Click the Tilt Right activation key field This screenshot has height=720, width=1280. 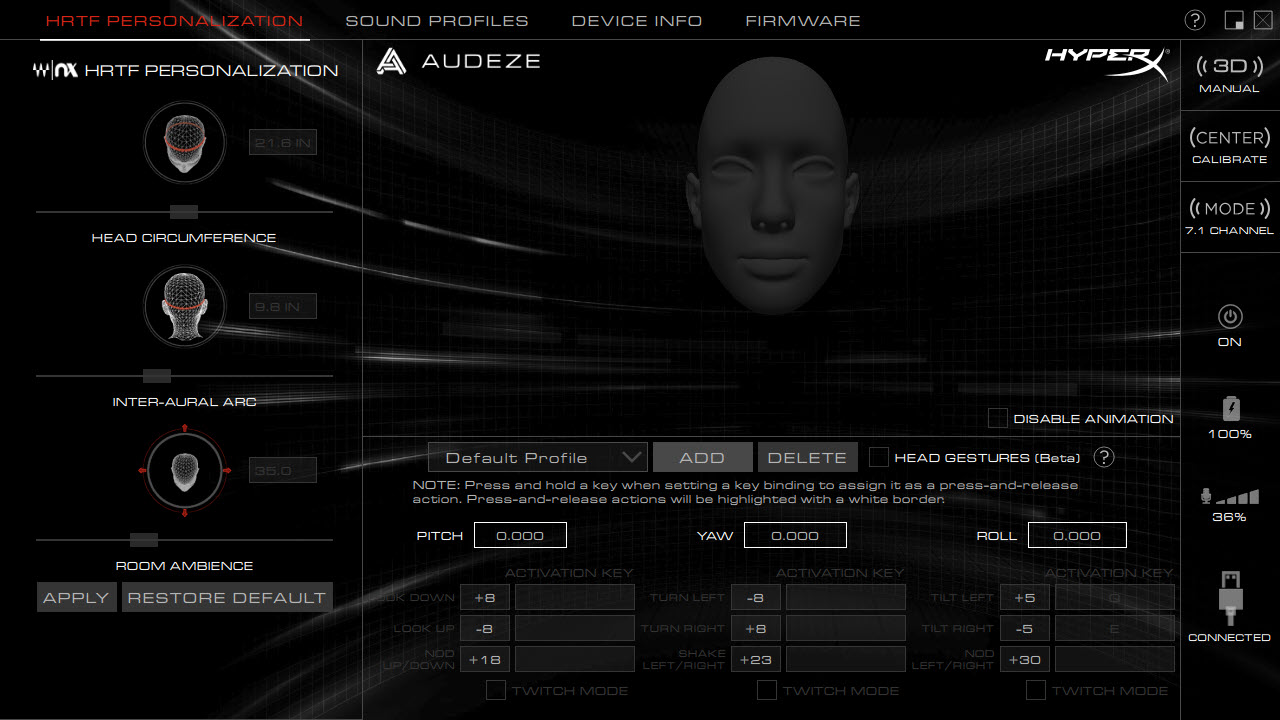[x=1115, y=628]
